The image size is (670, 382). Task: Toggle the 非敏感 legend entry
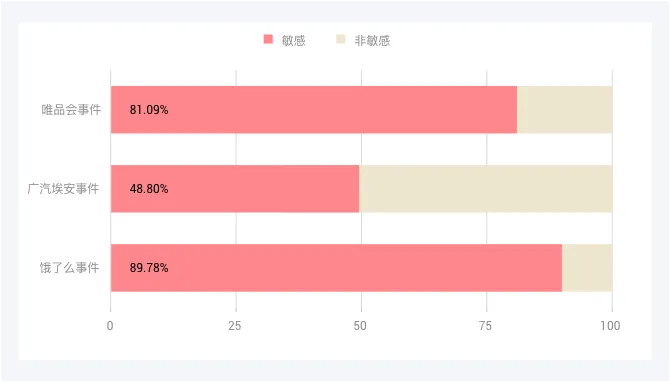coord(363,40)
